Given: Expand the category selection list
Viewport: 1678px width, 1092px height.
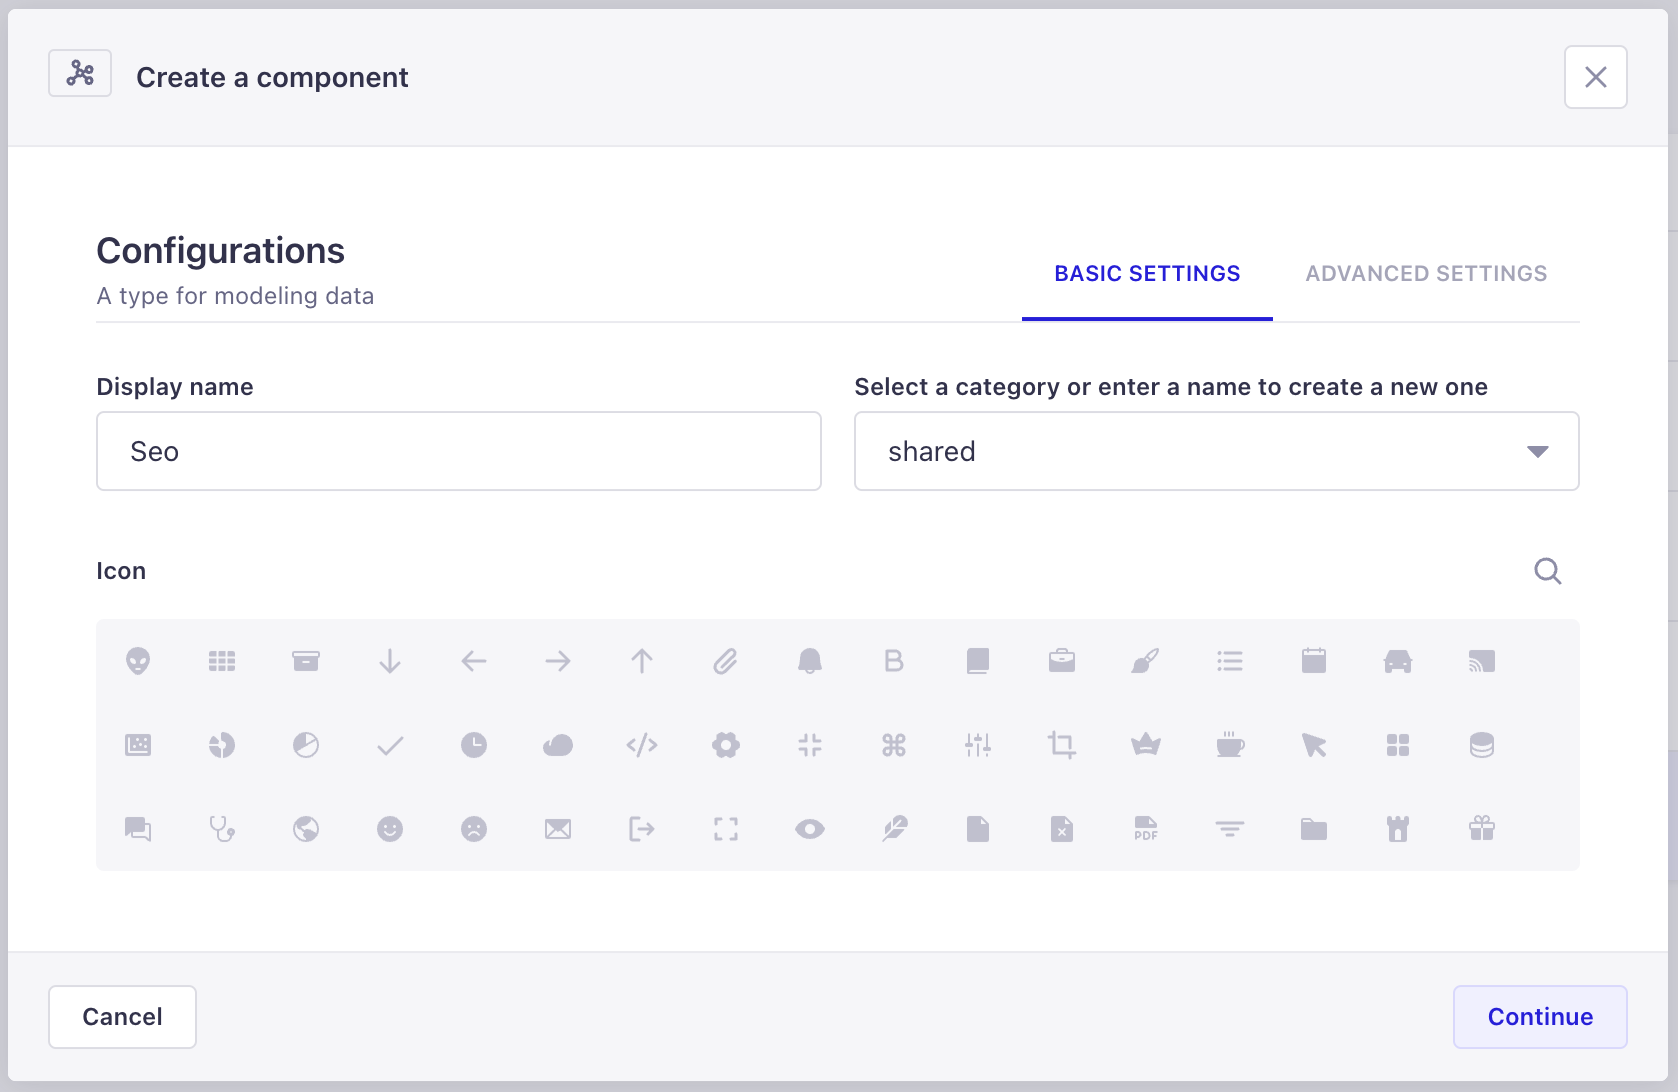Looking at the screenshot, I should [1539, 451].
